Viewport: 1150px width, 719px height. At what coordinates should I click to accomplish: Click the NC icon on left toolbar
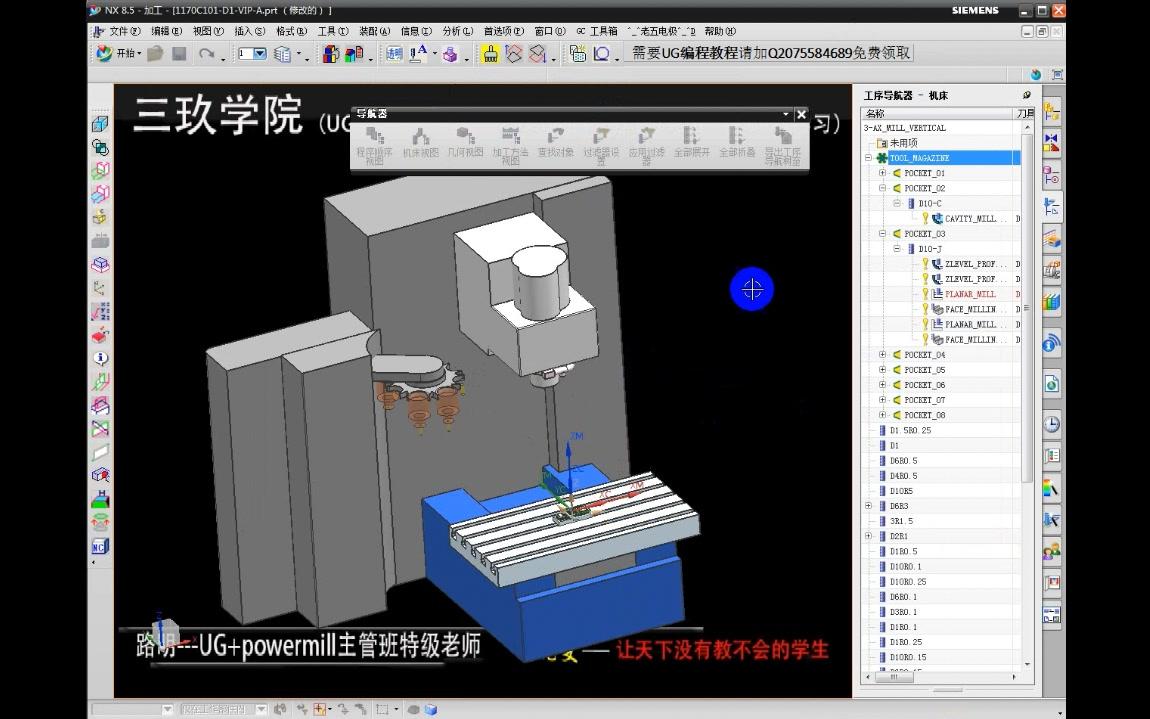100,547
